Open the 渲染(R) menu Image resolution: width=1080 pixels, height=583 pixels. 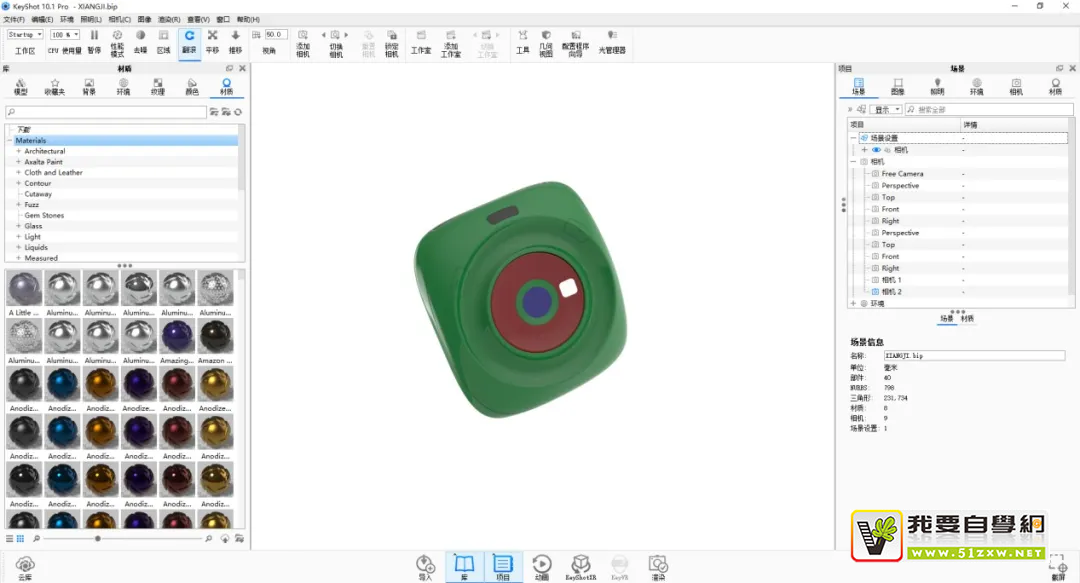169,19
